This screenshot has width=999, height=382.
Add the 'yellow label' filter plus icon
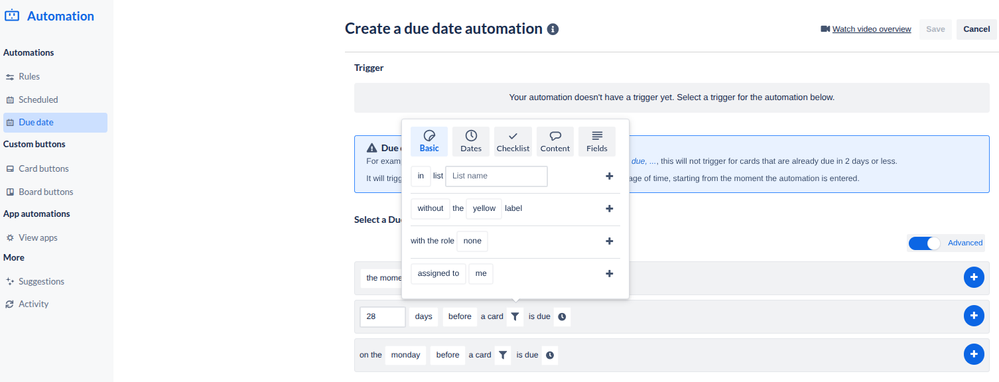click(609, 209)
